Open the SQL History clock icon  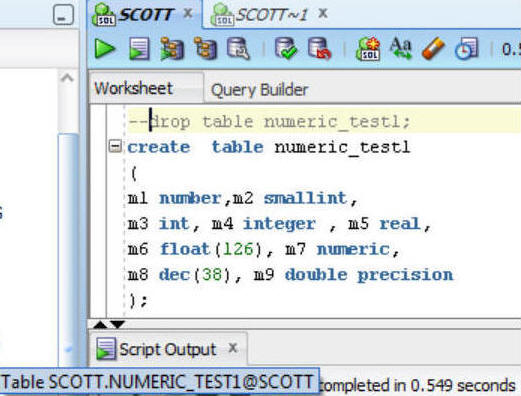point(466,49)
